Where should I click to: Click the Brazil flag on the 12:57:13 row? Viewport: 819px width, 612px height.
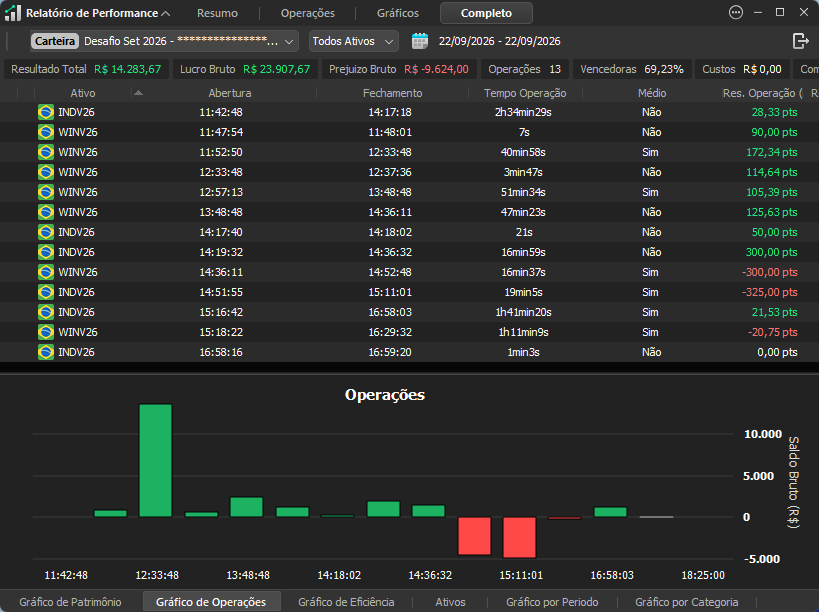coord(46,192)
